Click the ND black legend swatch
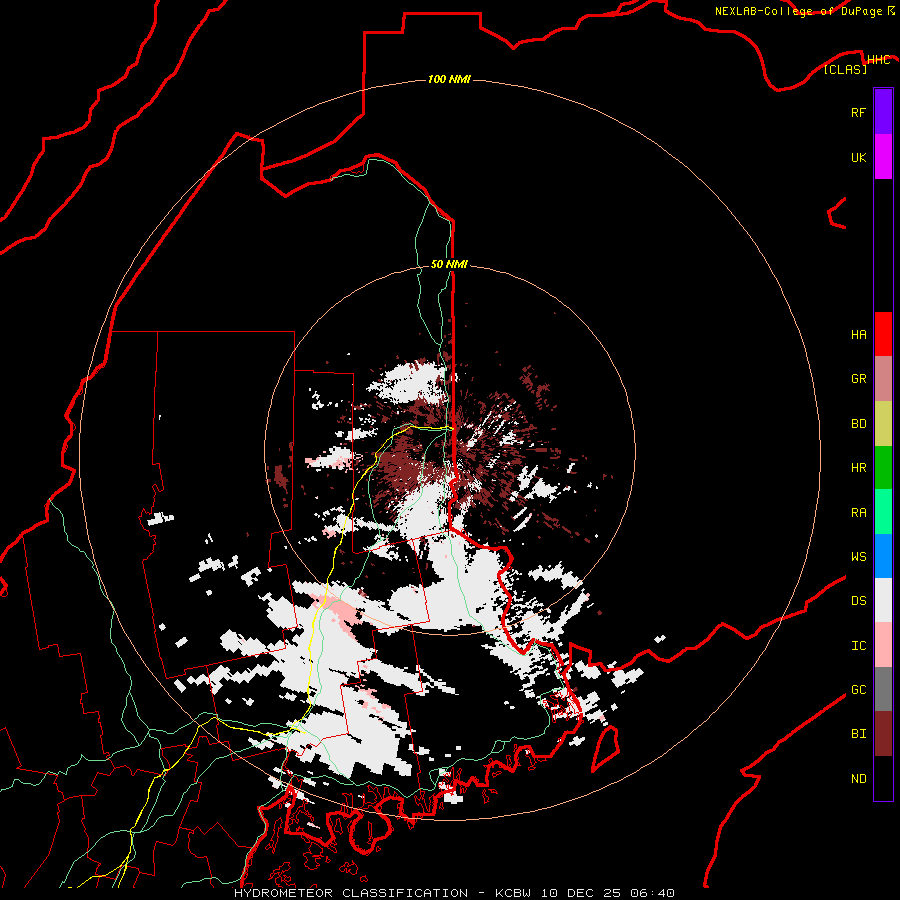 click(x=883, y=778)
